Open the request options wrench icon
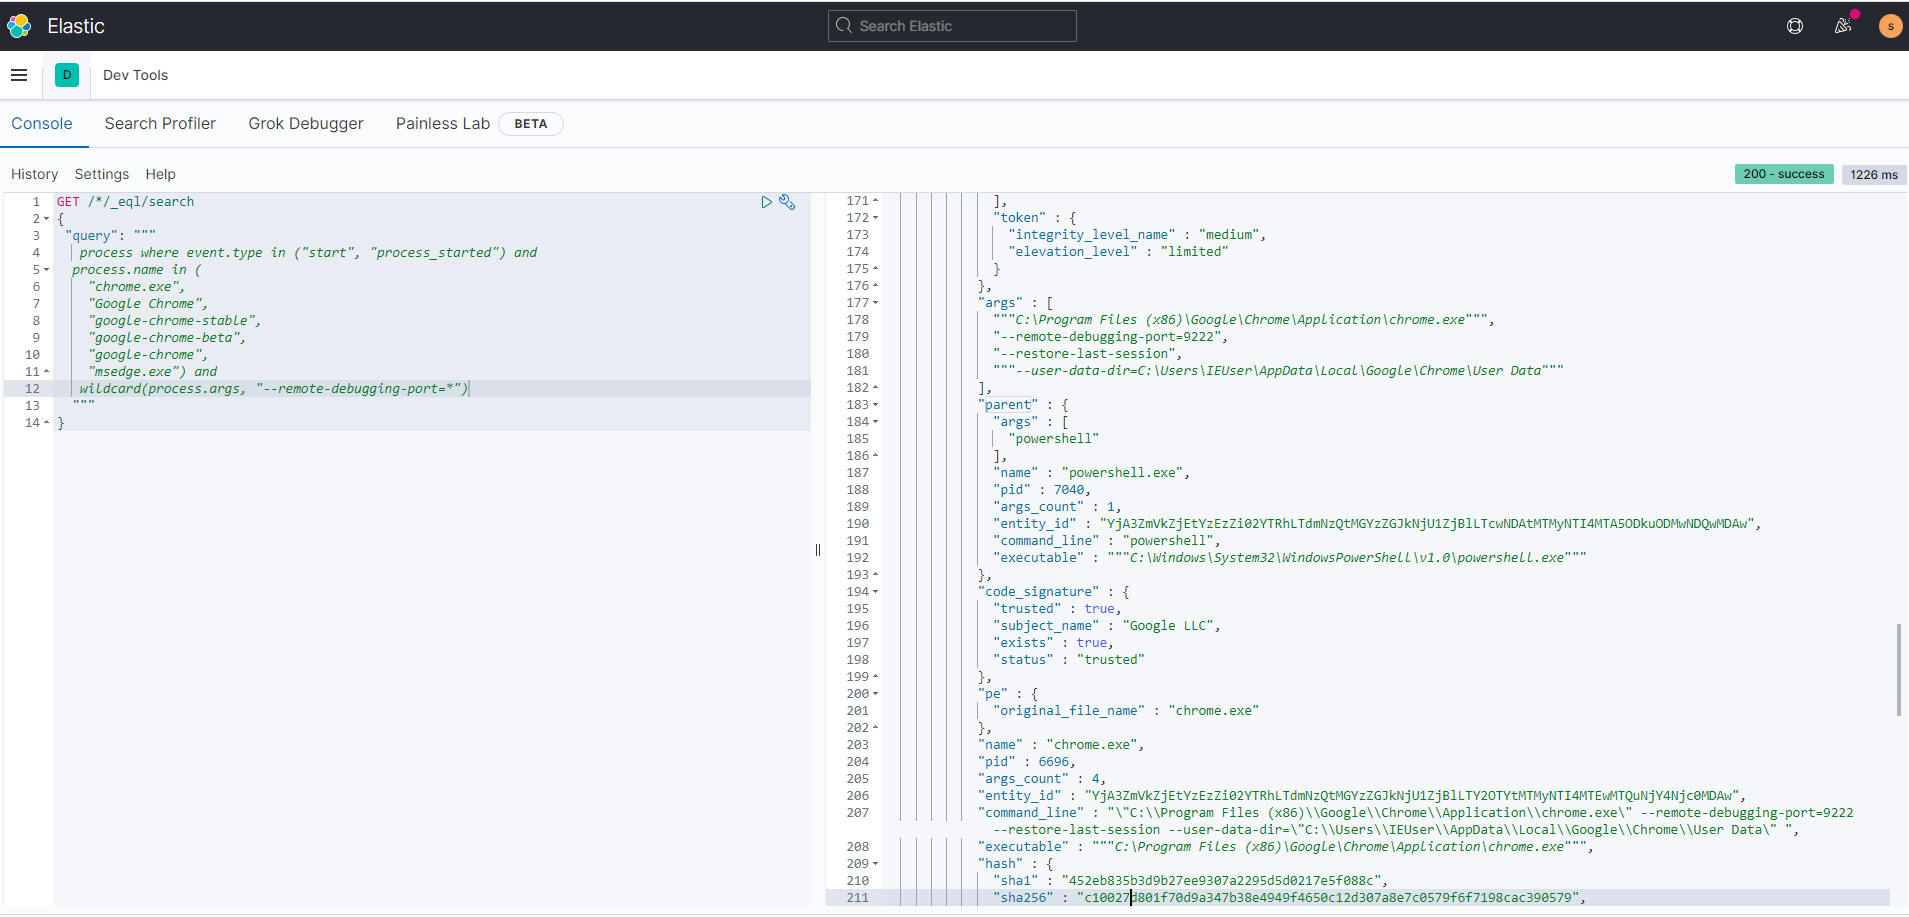The height and width of the screenshot is (917, 1909). (789, 202)
